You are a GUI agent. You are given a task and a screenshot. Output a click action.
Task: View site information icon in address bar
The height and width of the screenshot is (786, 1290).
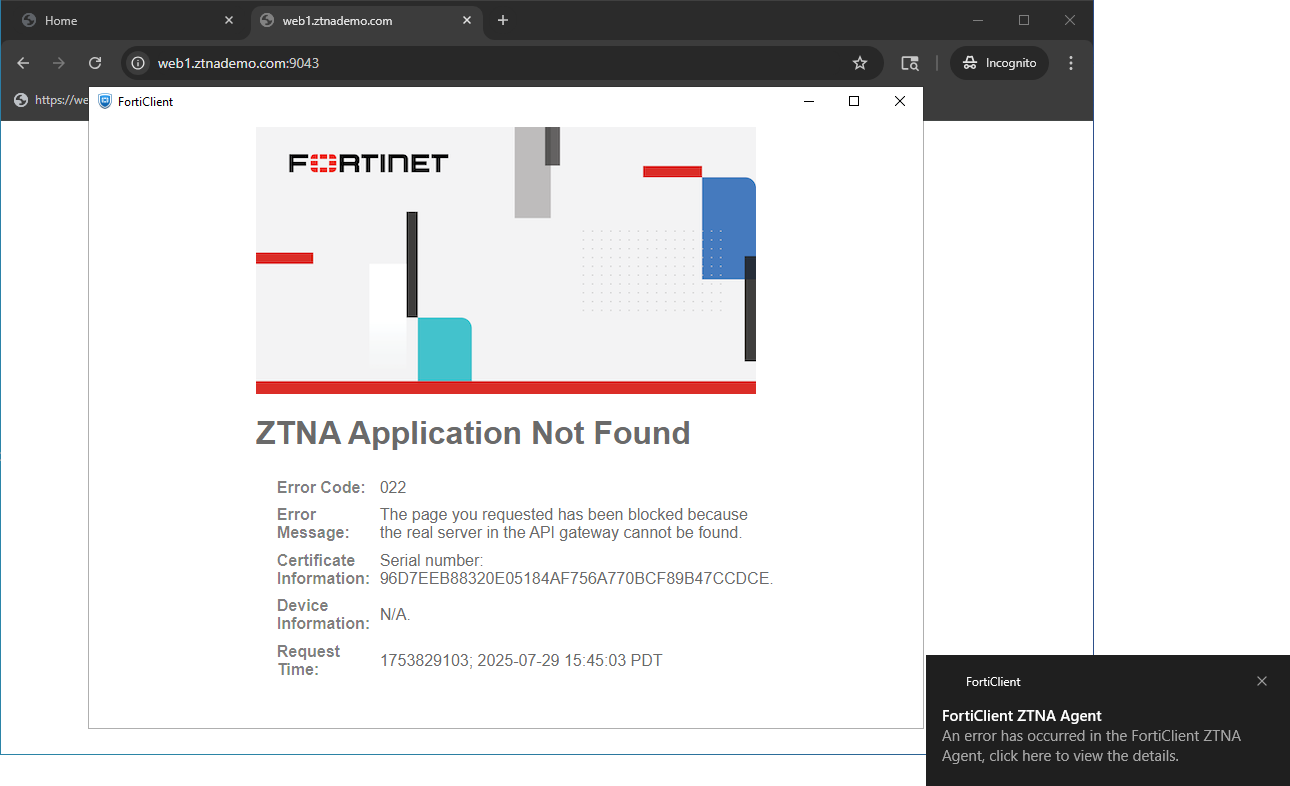[139, 63]
